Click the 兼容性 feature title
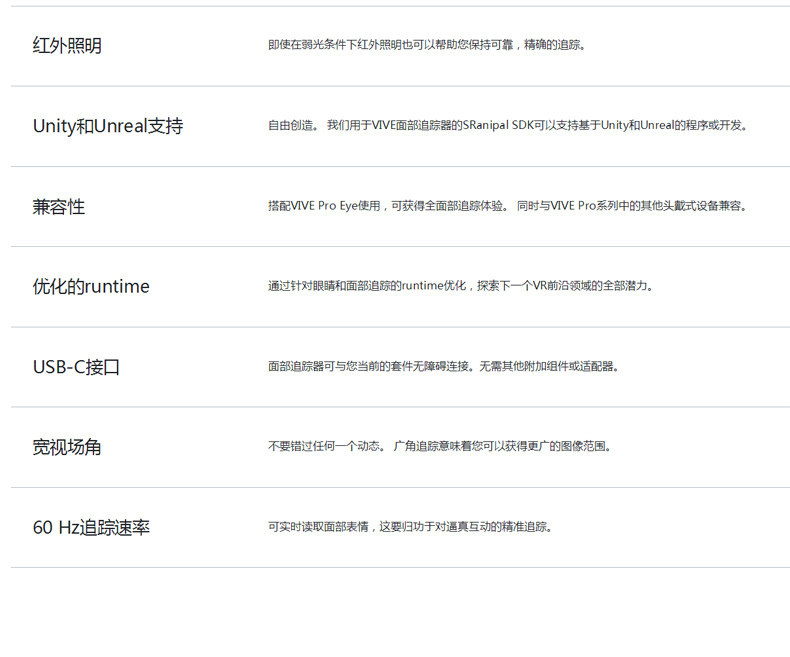 point(59,207)
